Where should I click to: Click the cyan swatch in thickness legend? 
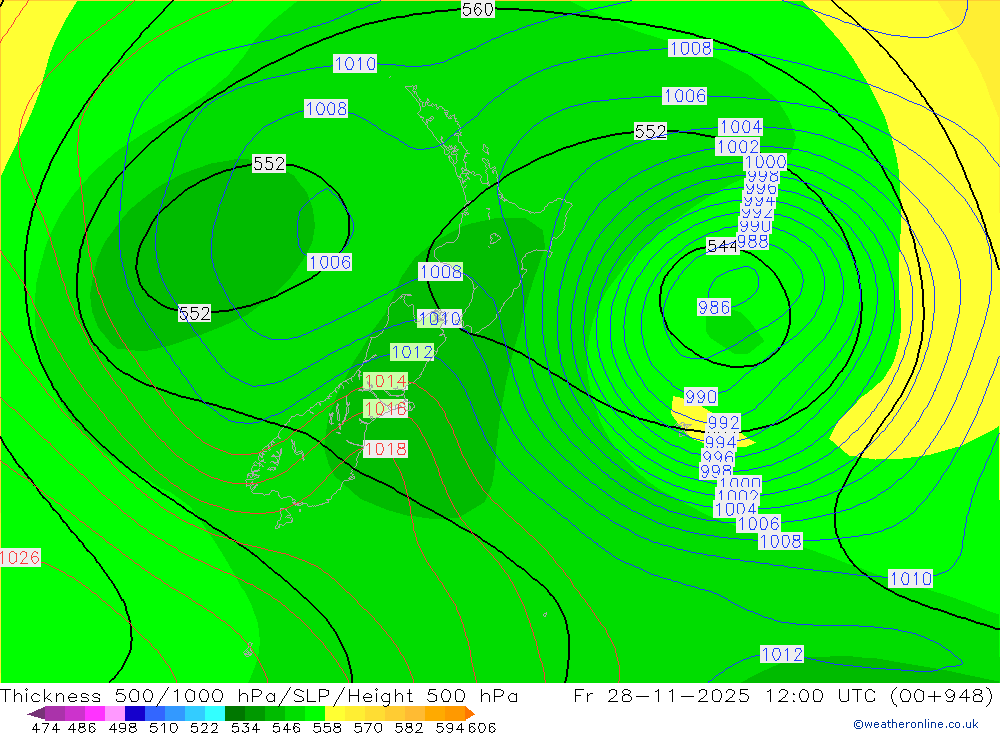click(215, 713)
